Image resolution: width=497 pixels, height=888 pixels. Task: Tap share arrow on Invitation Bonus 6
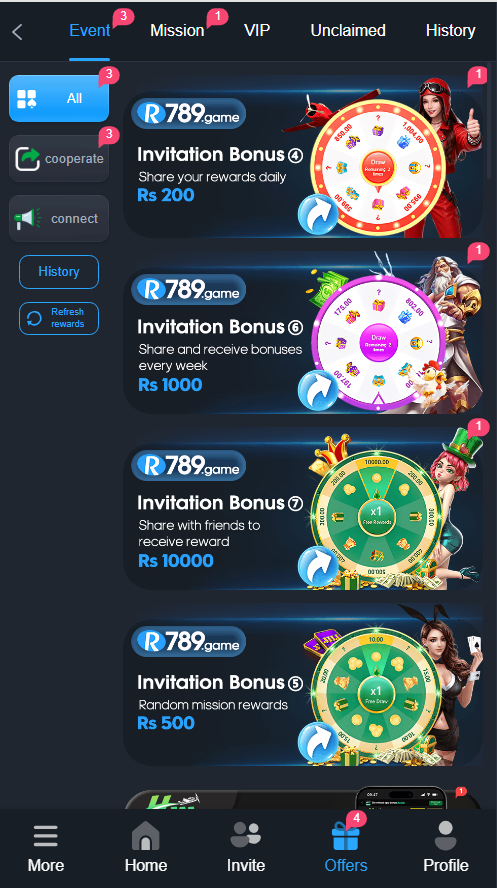(318, 389)
